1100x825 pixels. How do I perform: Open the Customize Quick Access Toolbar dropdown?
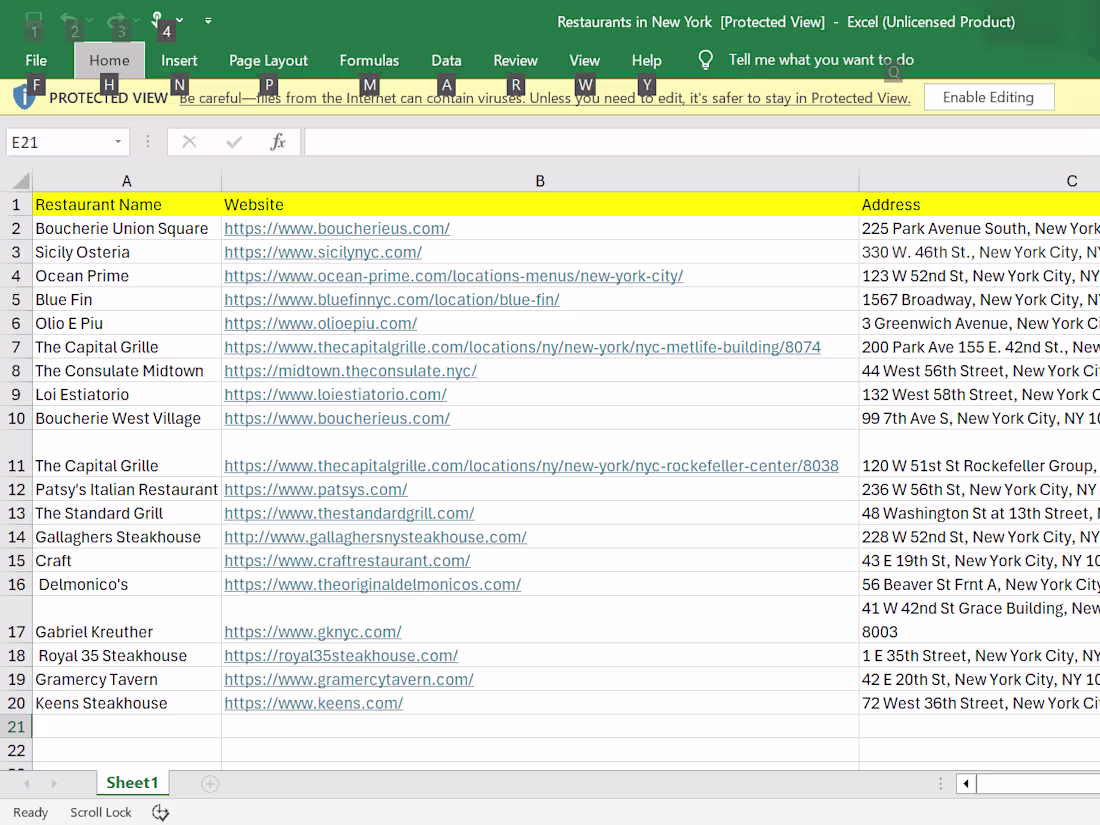[x=208, y=19]
